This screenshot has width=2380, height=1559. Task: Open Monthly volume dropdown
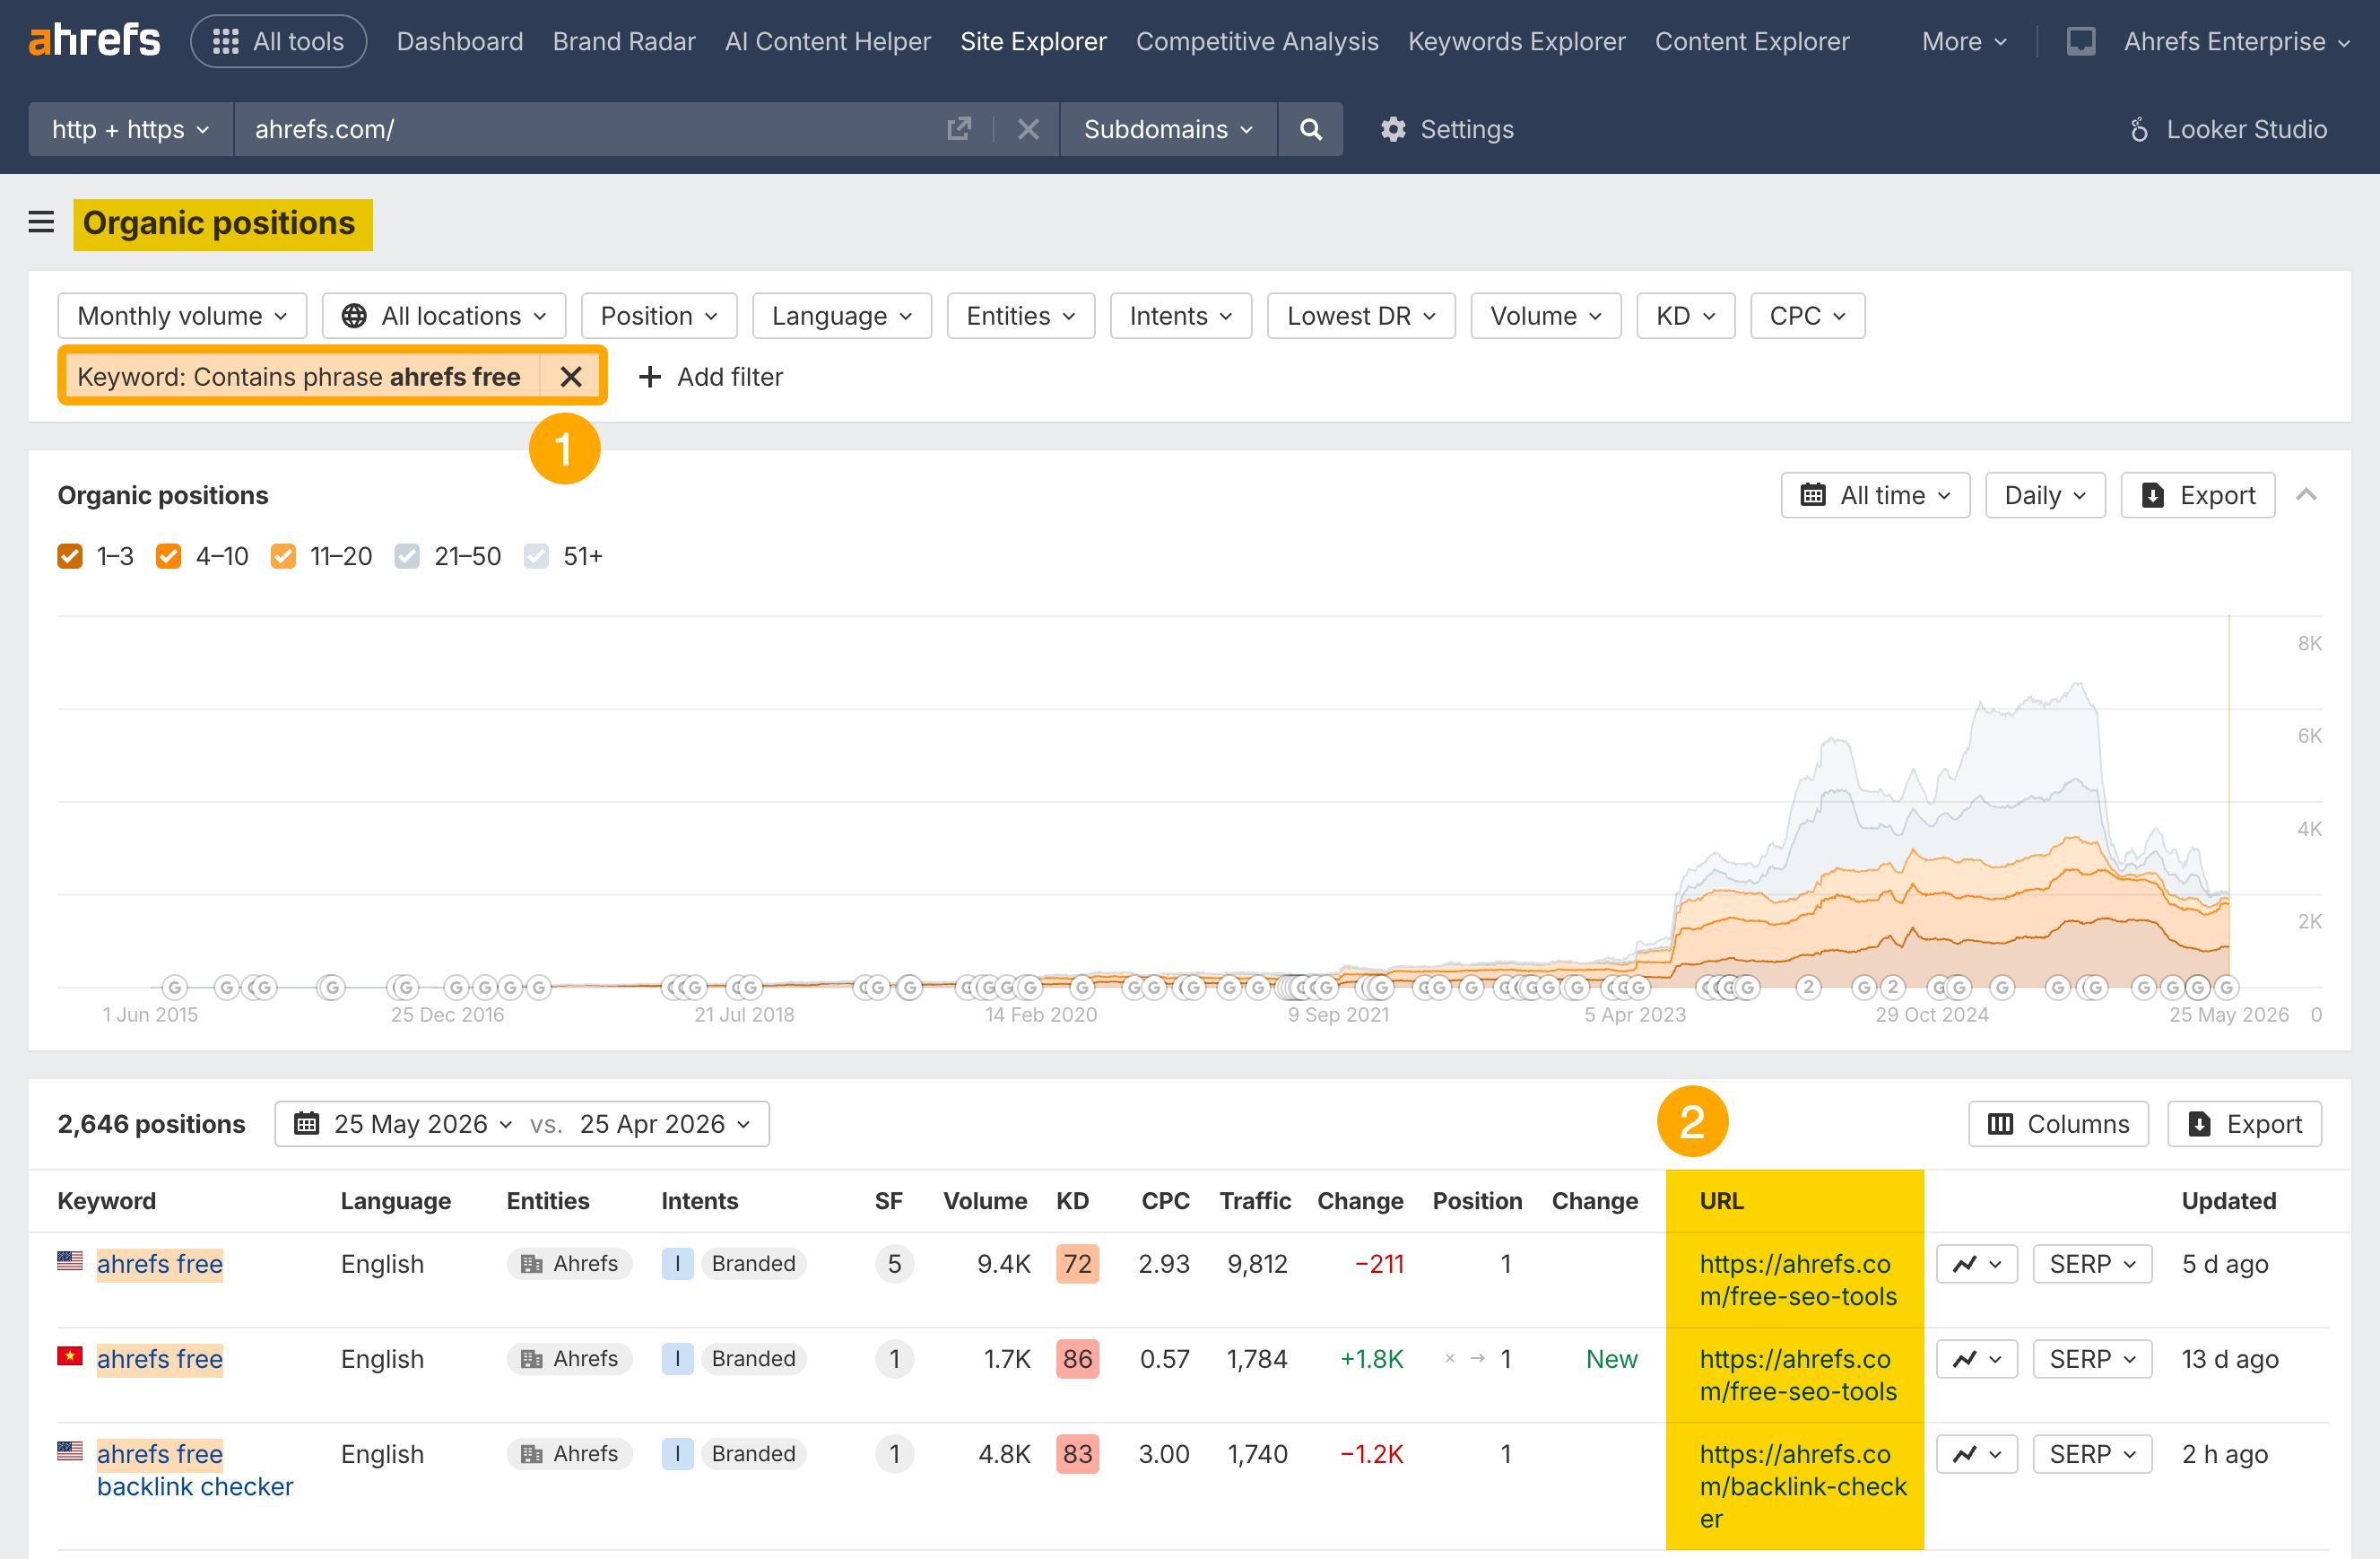182,316
